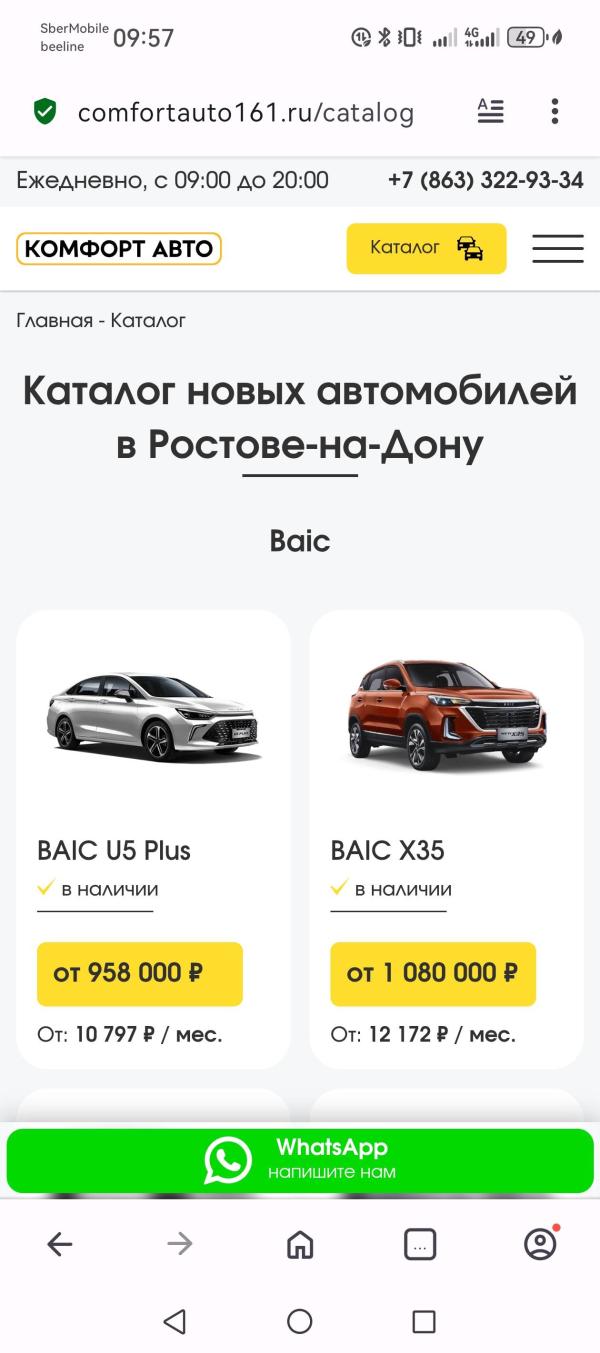The image size is (600, 1353).
Task: Open the silver BAIC U5 Plus car image
Action: (x=153, y=717)
